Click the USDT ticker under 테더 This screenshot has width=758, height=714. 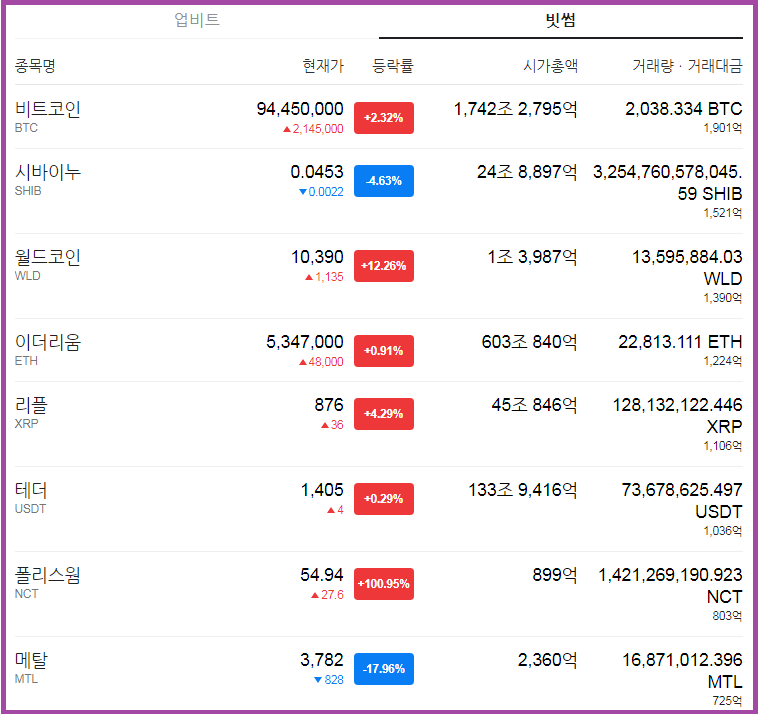pos(30,509)
